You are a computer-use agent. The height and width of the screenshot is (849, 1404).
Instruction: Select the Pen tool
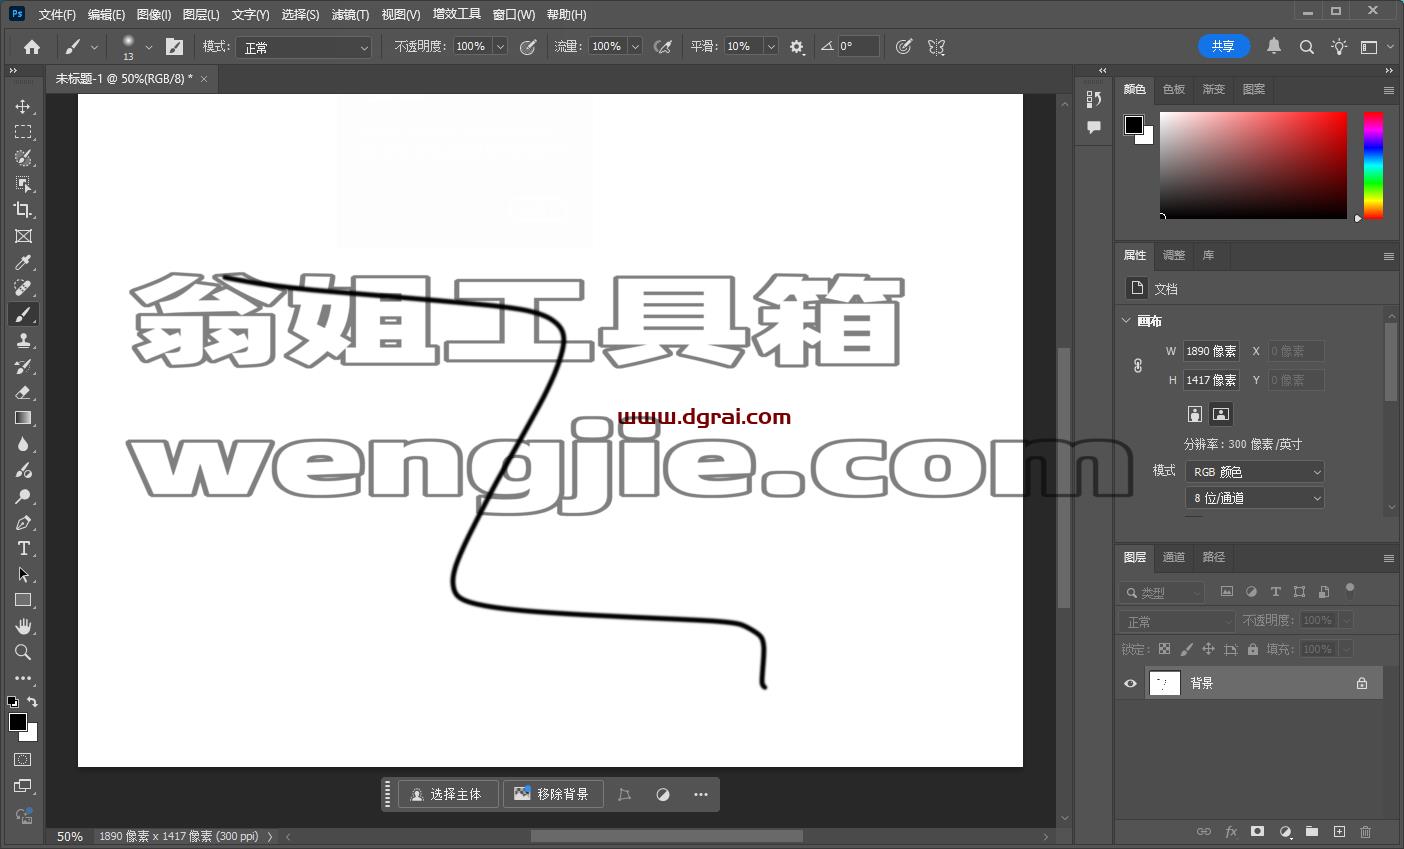(23, 522)
